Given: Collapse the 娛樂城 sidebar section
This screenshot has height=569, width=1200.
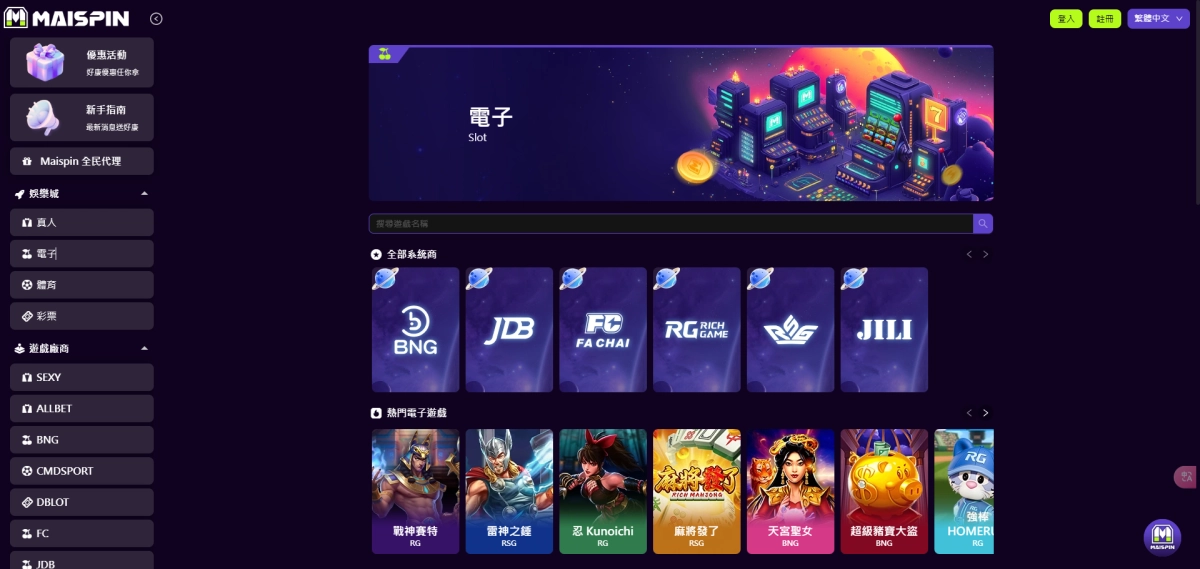Looking at the screenshot, I should (x=144, y=193).
